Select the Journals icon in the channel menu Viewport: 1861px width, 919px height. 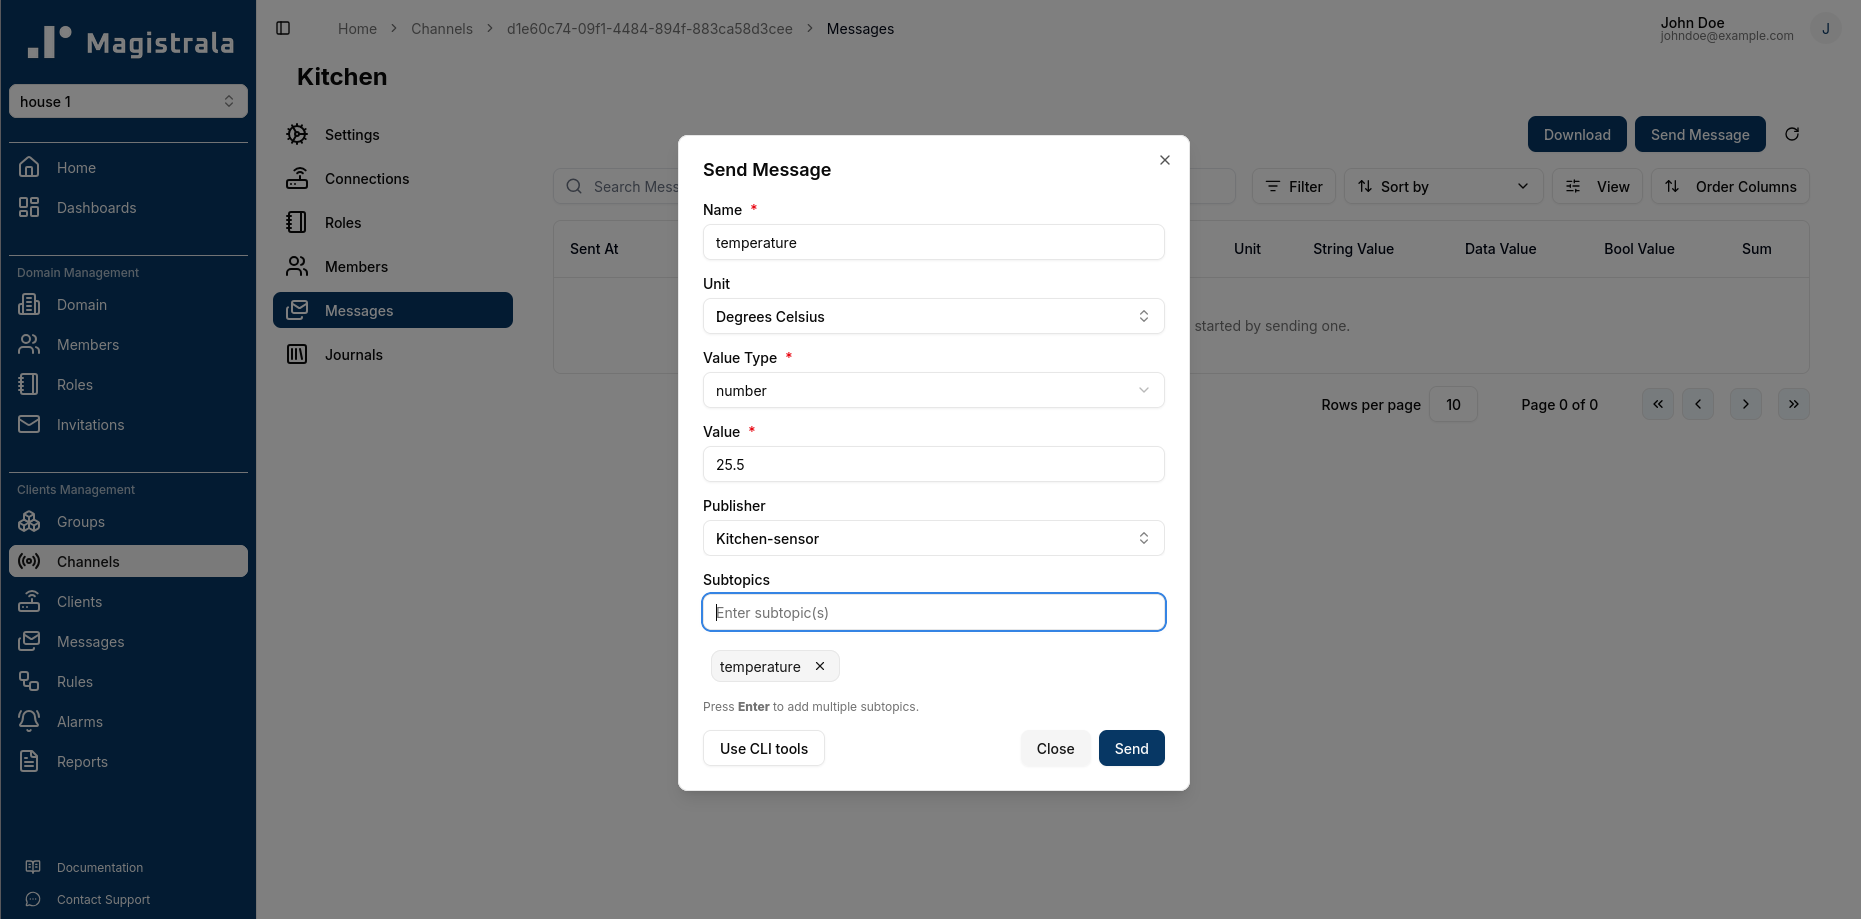[x=297, y=354]
